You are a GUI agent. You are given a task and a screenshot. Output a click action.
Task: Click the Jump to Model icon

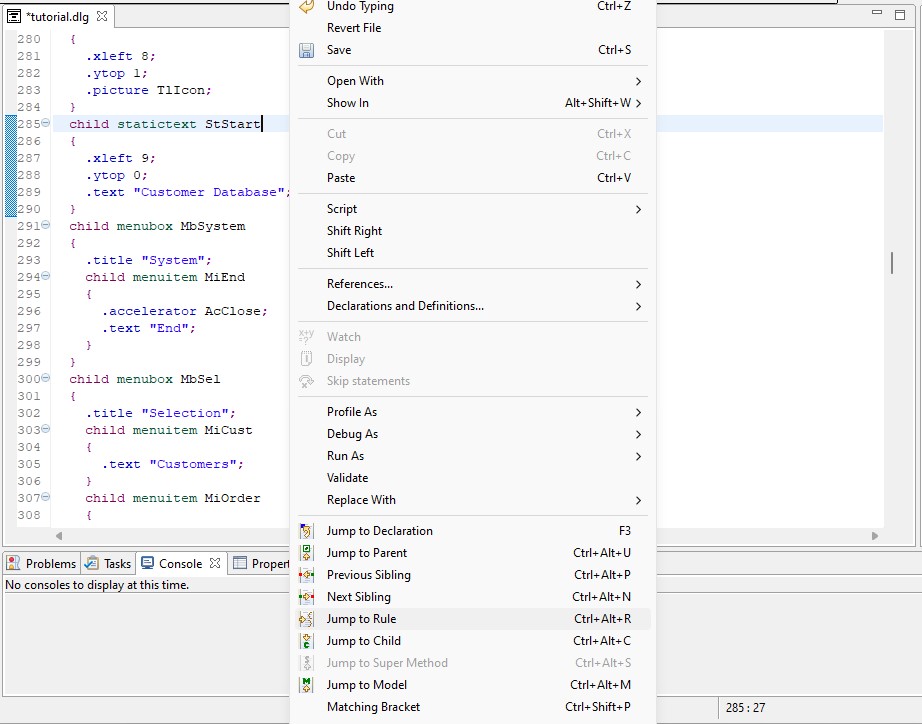coord(307,685)
